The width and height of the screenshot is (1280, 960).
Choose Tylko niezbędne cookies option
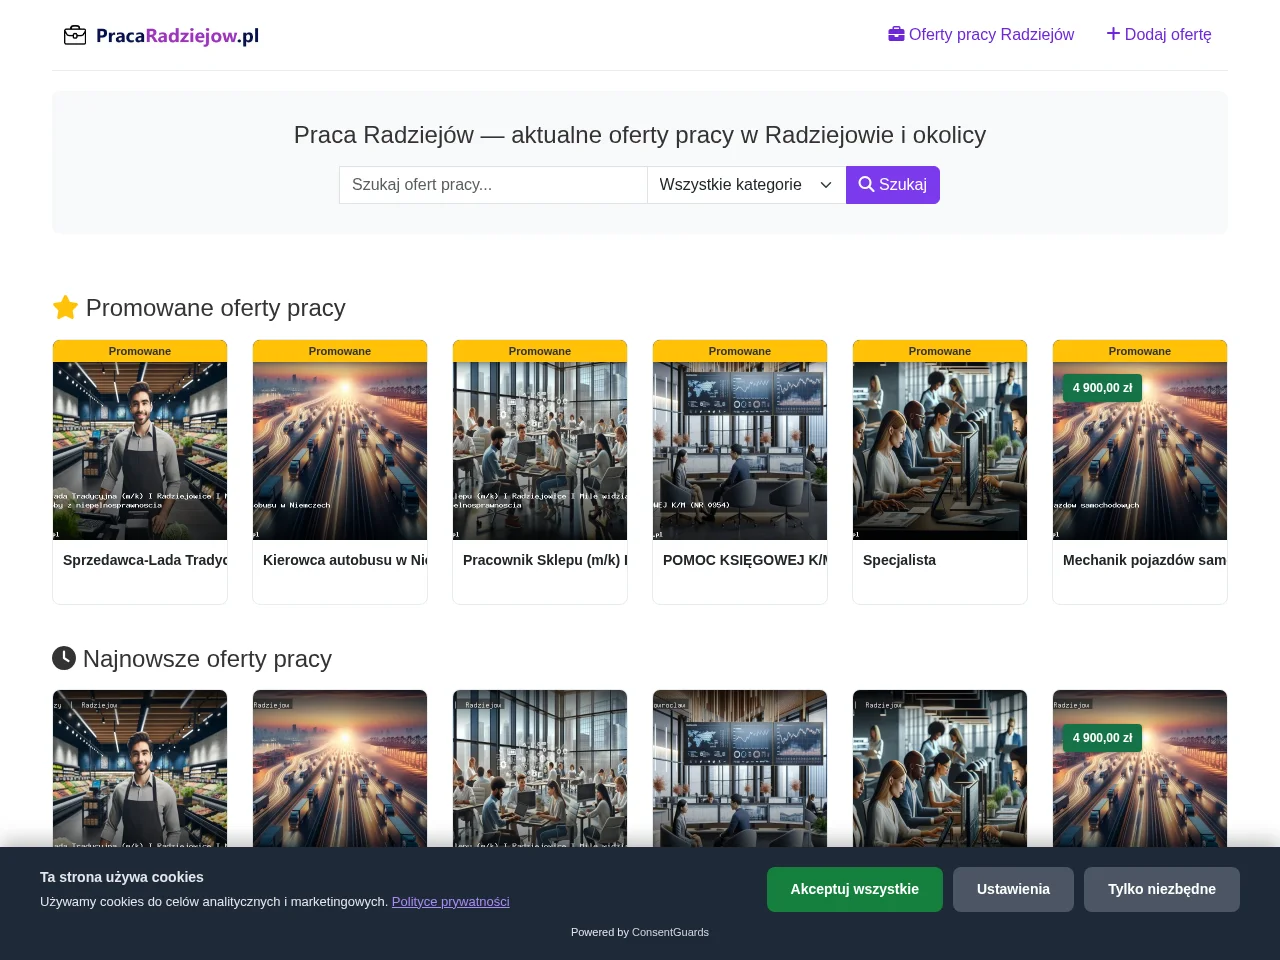tap(1162, 890)
